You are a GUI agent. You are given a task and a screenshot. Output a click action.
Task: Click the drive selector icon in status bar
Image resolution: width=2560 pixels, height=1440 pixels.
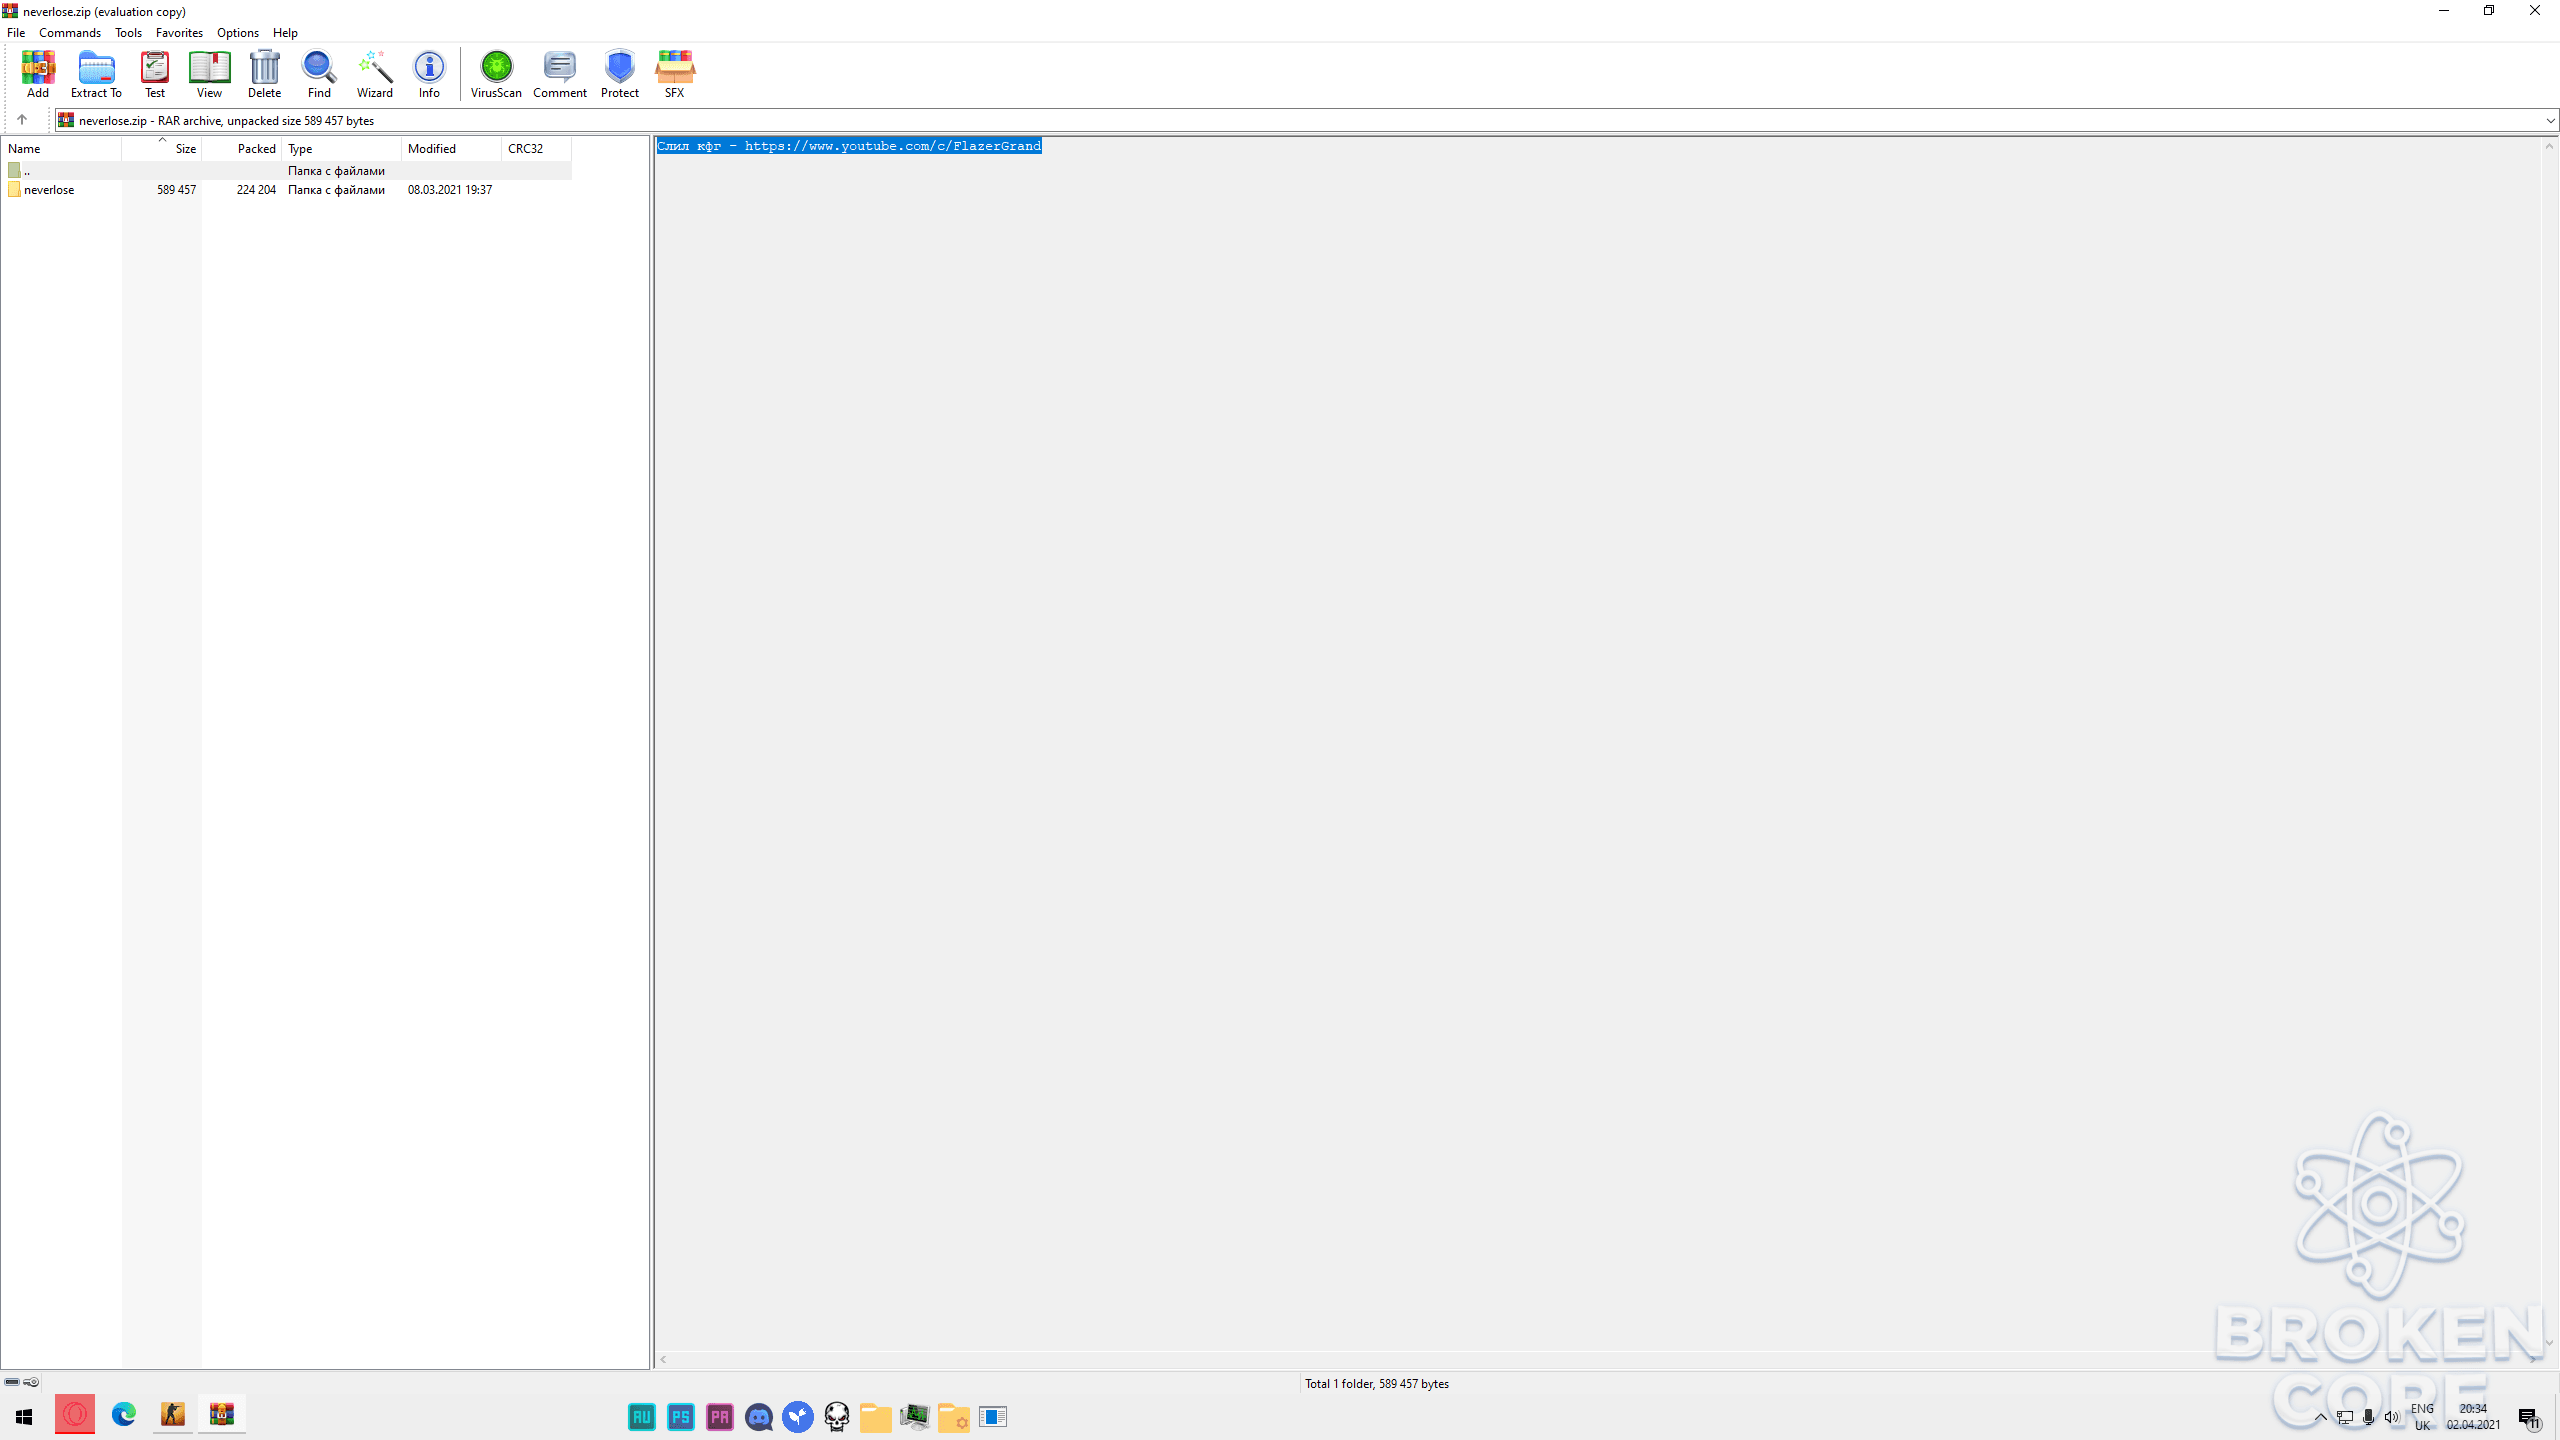click(12, 1382)
